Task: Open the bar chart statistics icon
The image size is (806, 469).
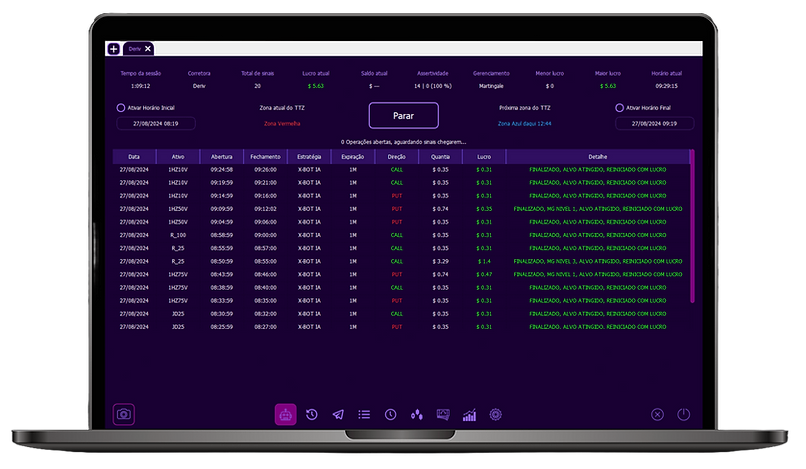Action: coord(469,414)
